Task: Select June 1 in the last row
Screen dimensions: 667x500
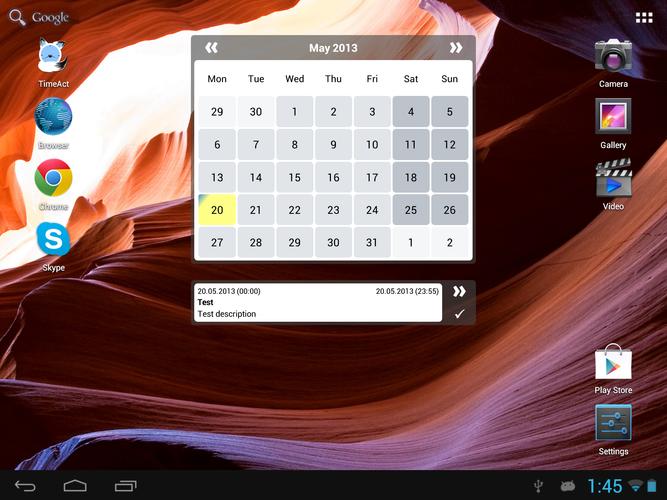Action: coord(410,242)
